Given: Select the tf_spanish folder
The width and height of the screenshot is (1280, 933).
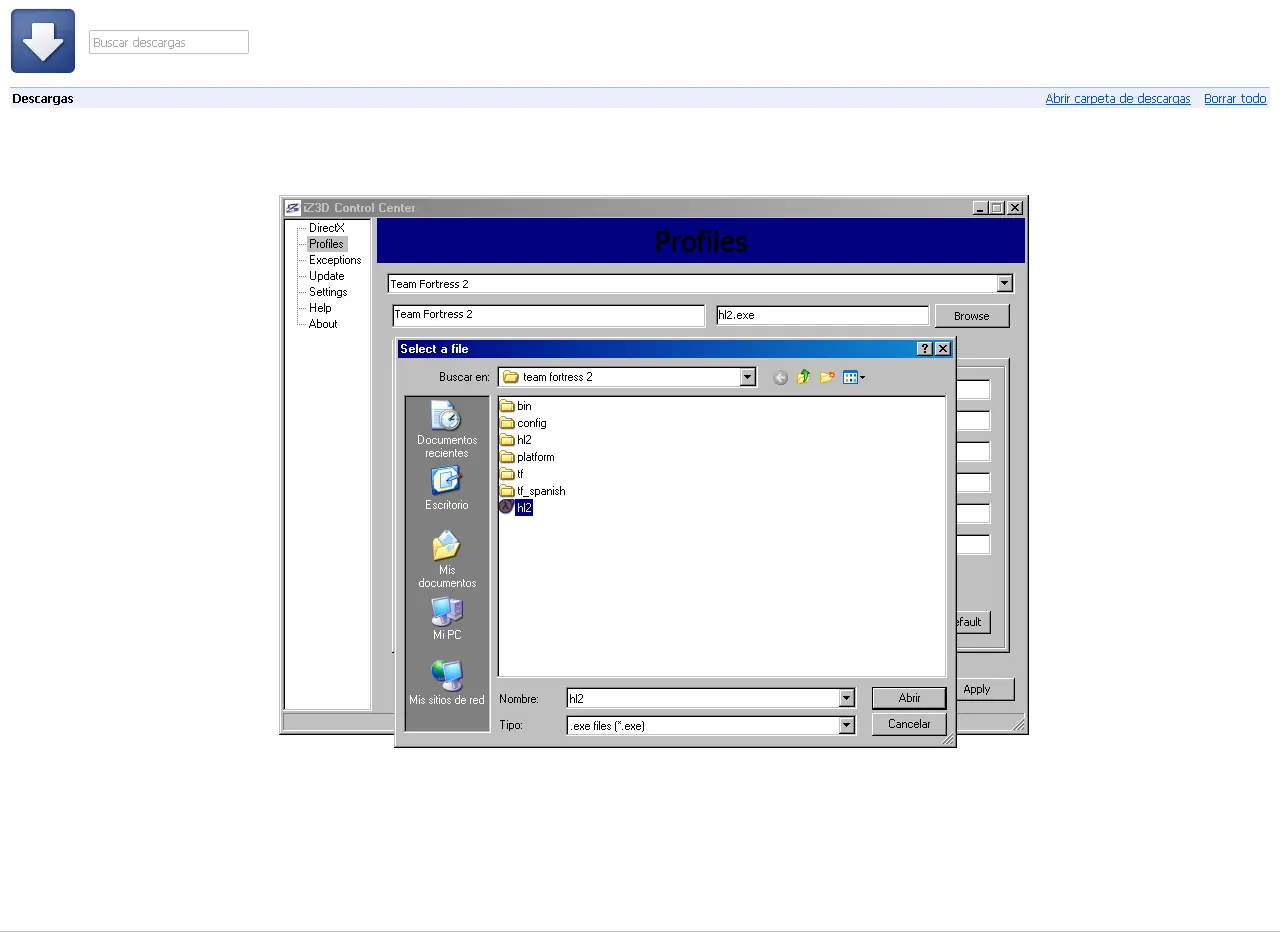Looking at the screenshot, I should point(533,491).
